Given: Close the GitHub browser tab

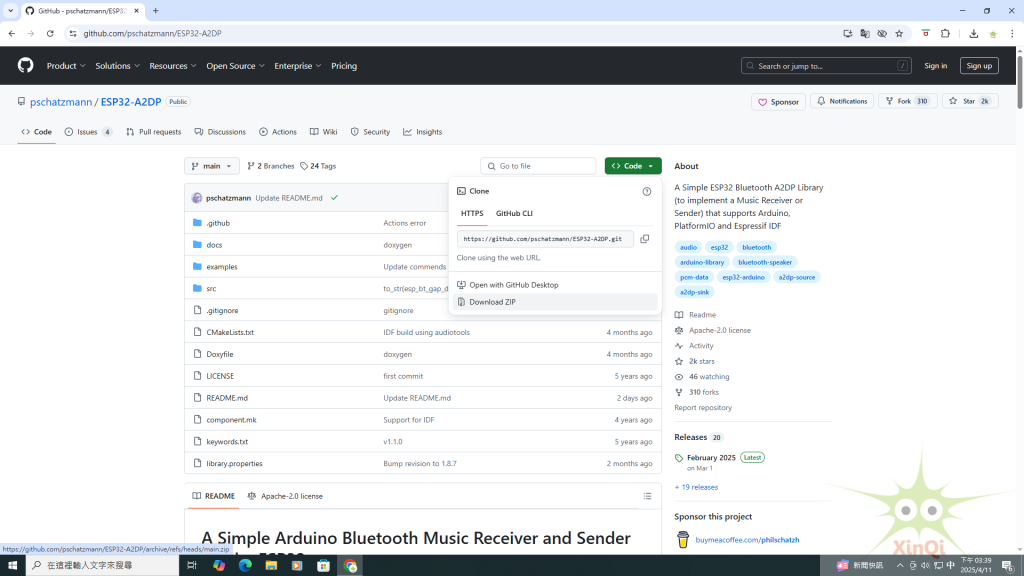Looking at the screenshot, I should point(136,10).
